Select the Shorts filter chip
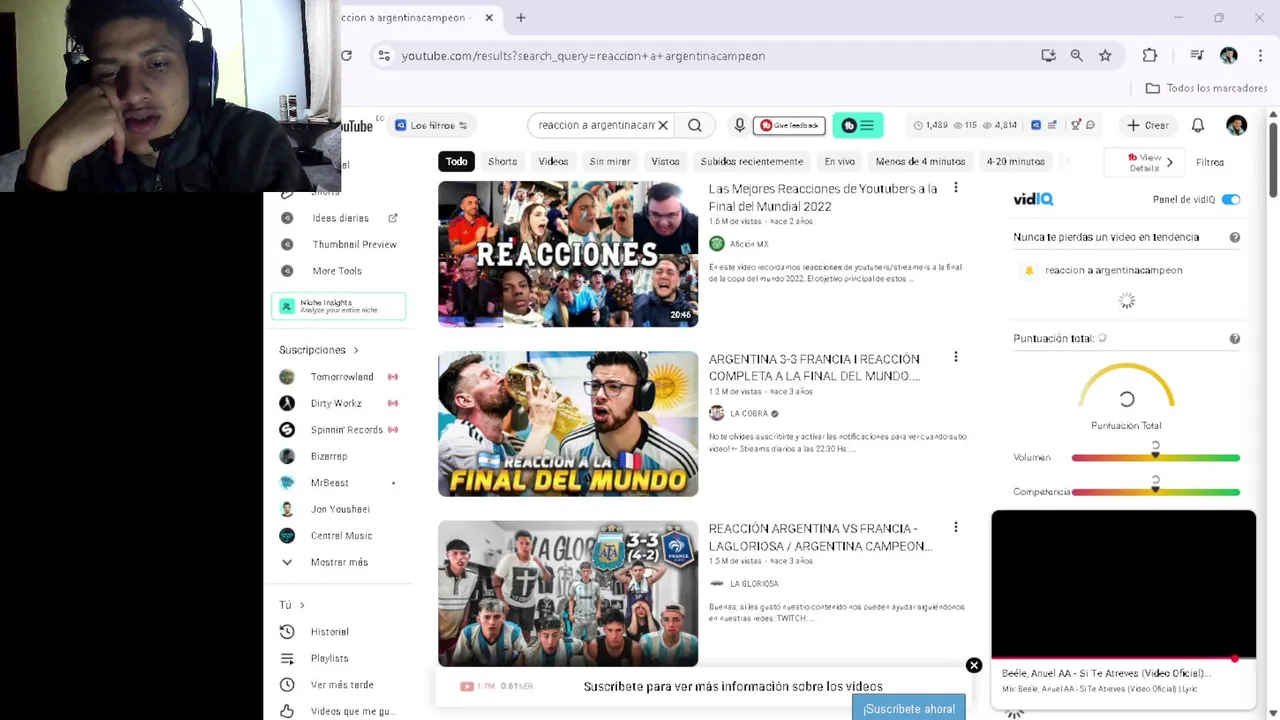Screen dimensions: 1280x720 [502, 161]
